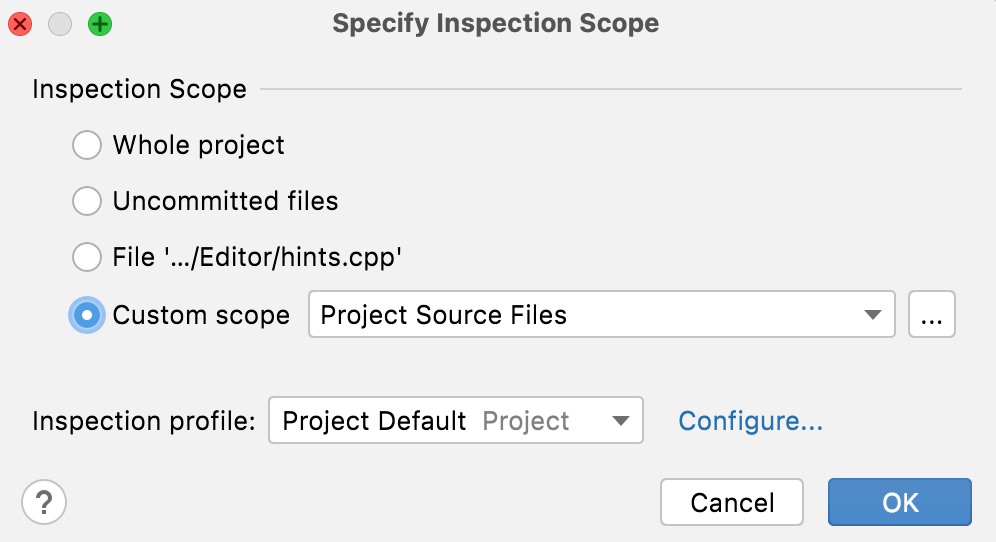996x542 pixels.
Task: Close the Specify Inspection Scope dialog
Action: (20, 23)
